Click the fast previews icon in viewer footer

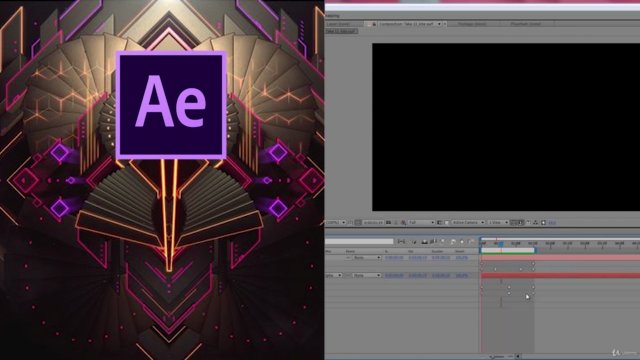tap(521, 222)
